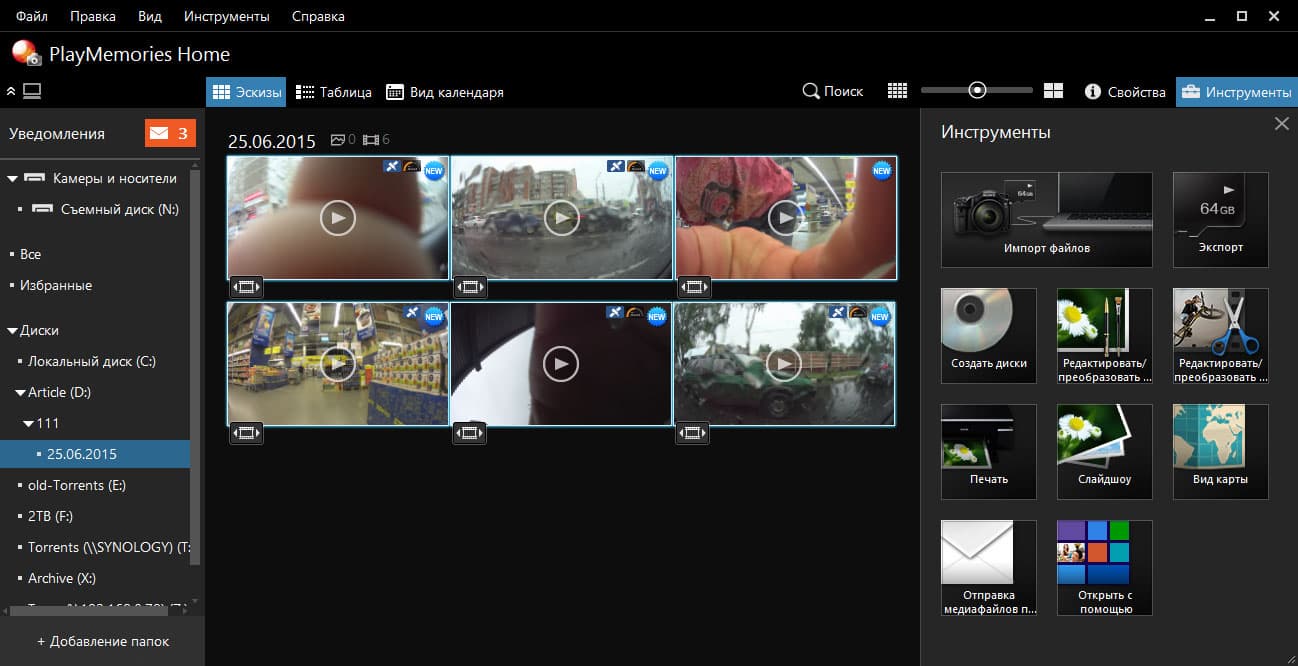Open the Импорт файлов camera tool

[1046, 220]
